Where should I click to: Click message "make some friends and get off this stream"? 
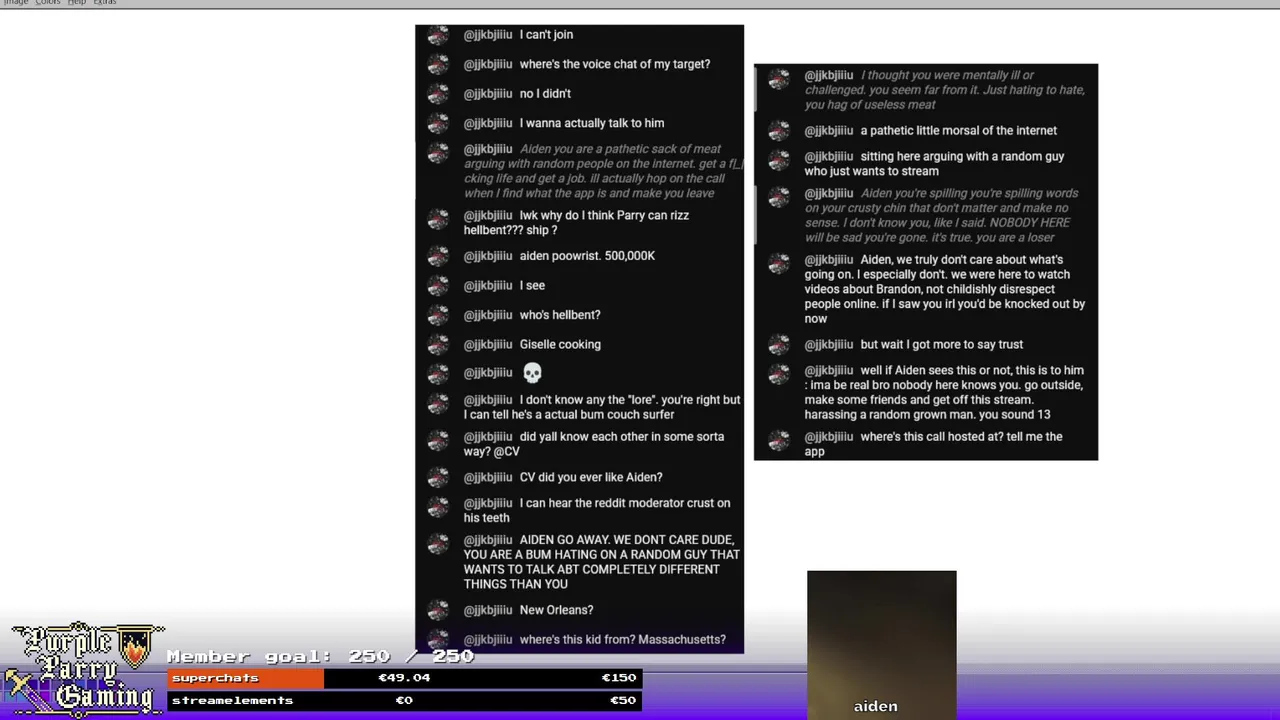[920, 400]
